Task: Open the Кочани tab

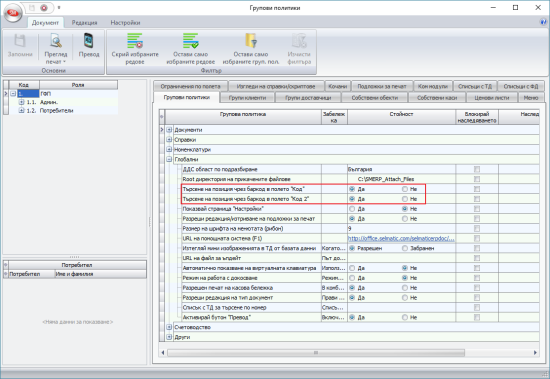Action: [x=337, y=86]
